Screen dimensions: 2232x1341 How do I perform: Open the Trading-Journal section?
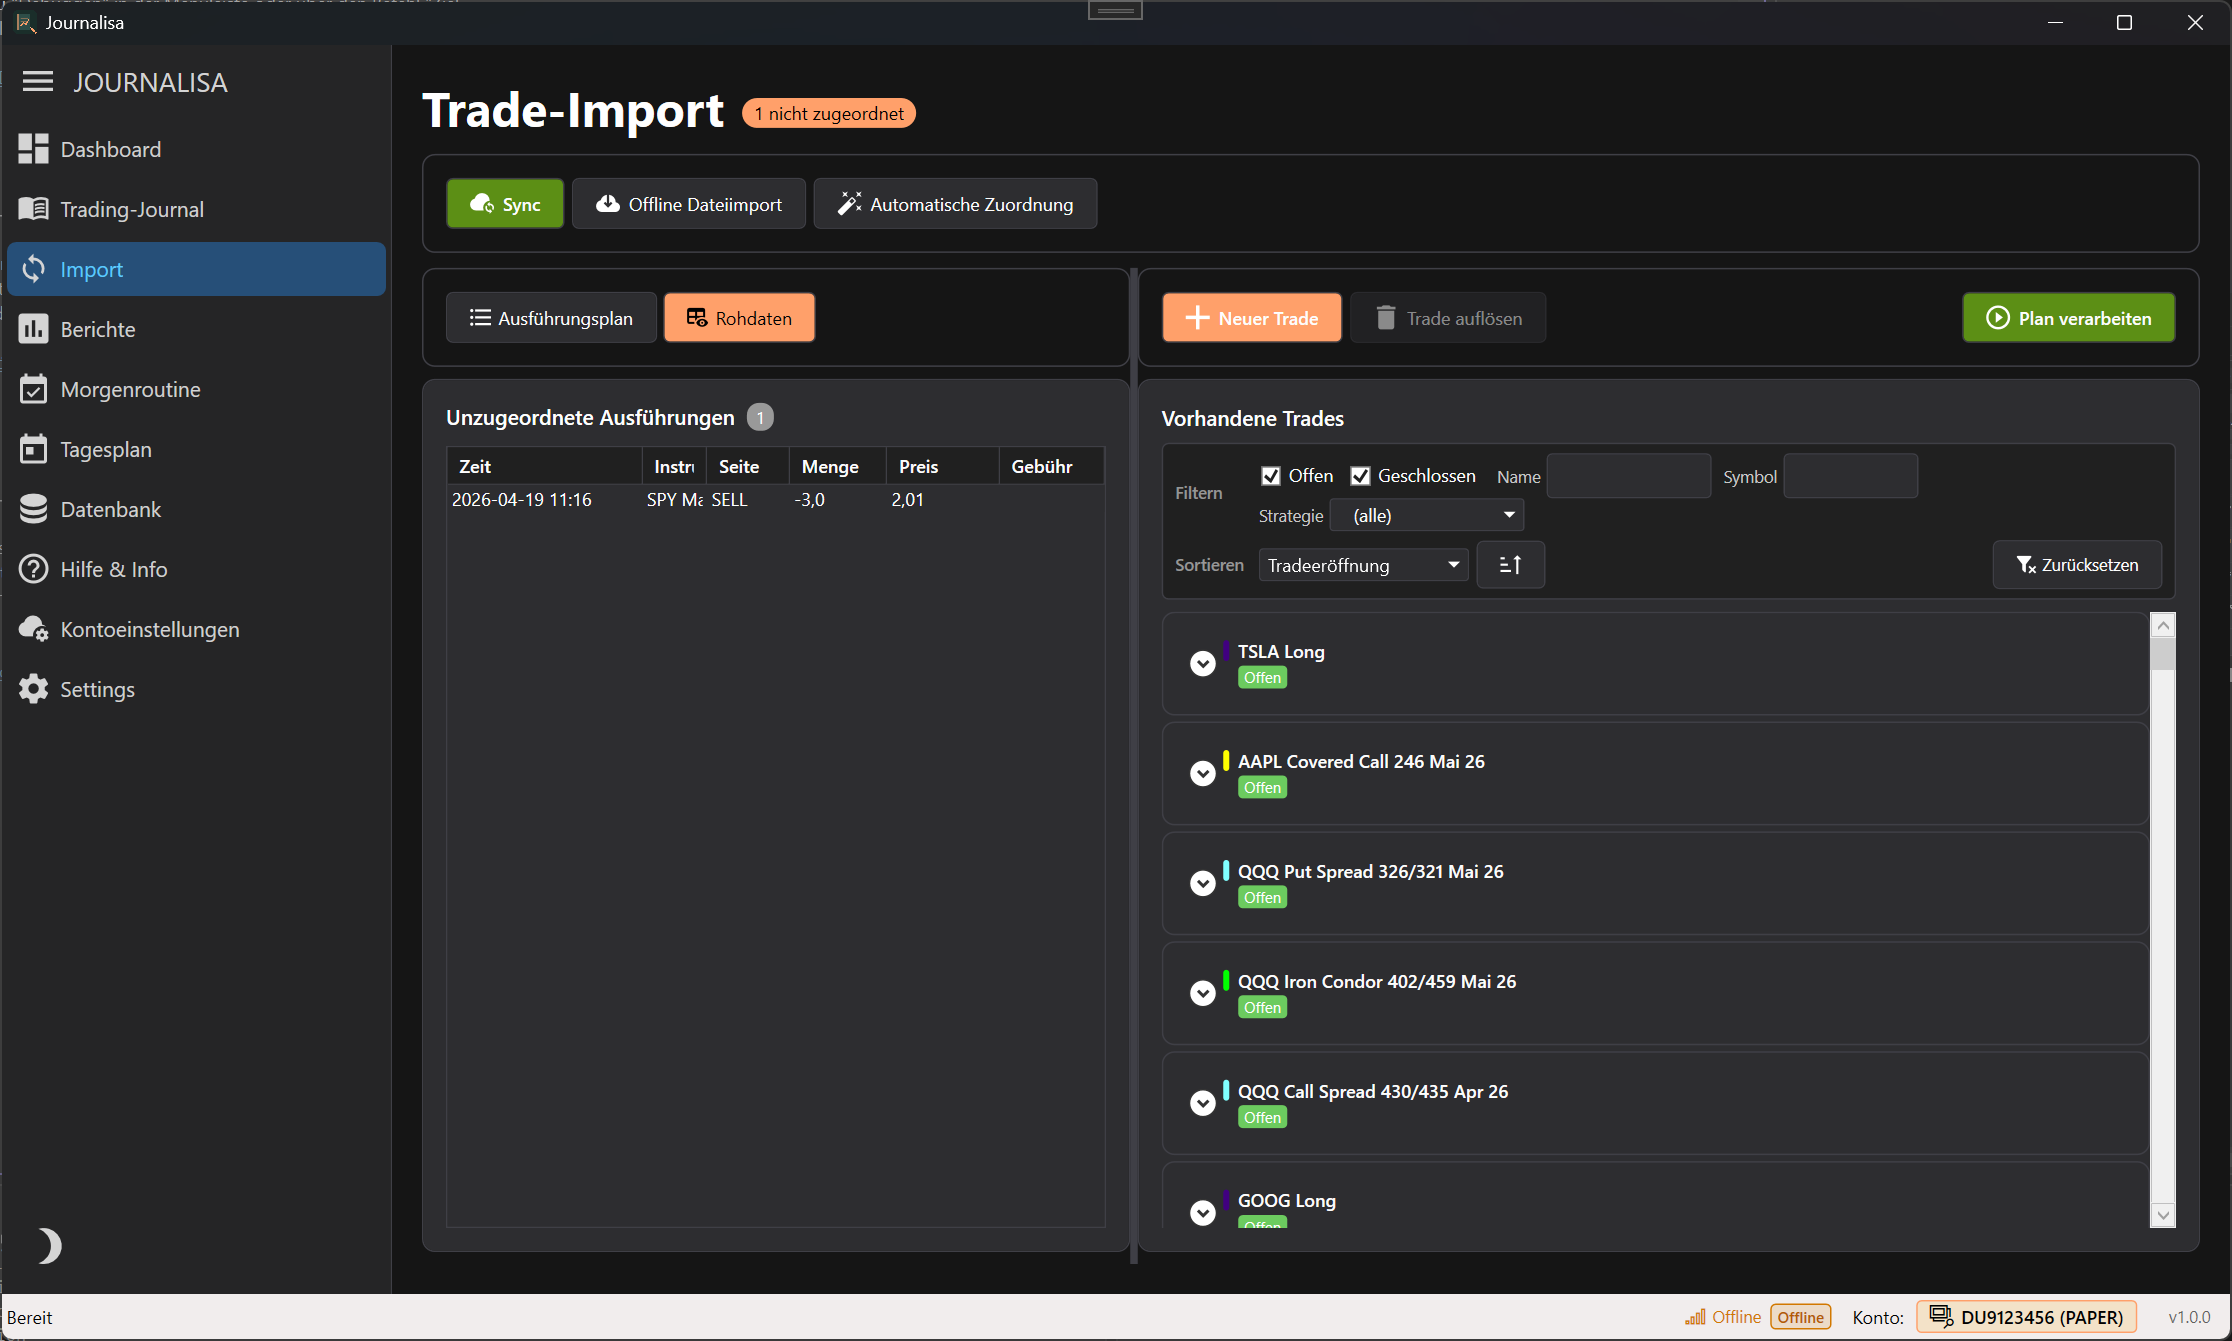pyautogui.click(x=131, y=209)
